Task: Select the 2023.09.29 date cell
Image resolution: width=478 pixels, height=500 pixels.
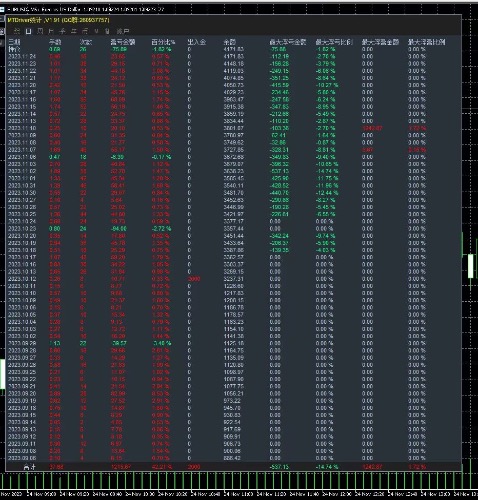Action: click(x=22, y=343)
